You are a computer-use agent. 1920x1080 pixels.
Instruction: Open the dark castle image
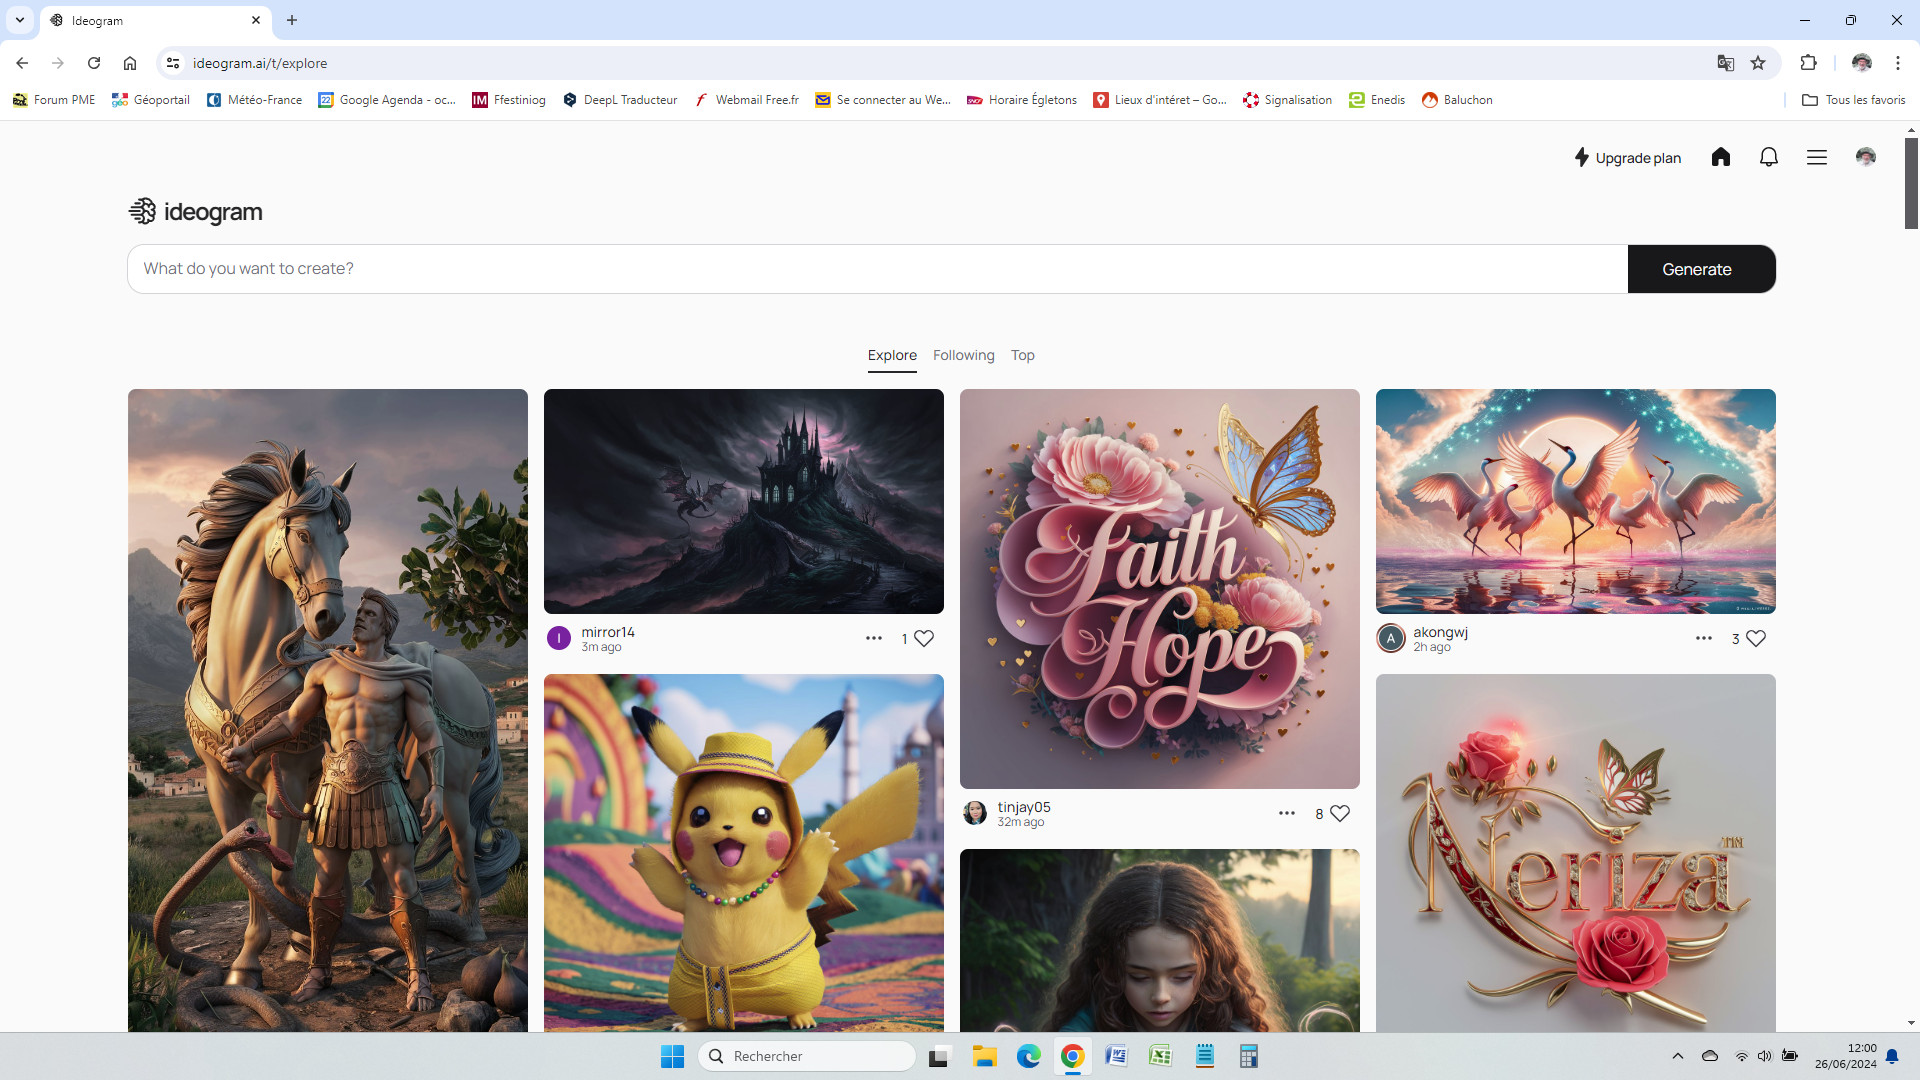point(744,501)
